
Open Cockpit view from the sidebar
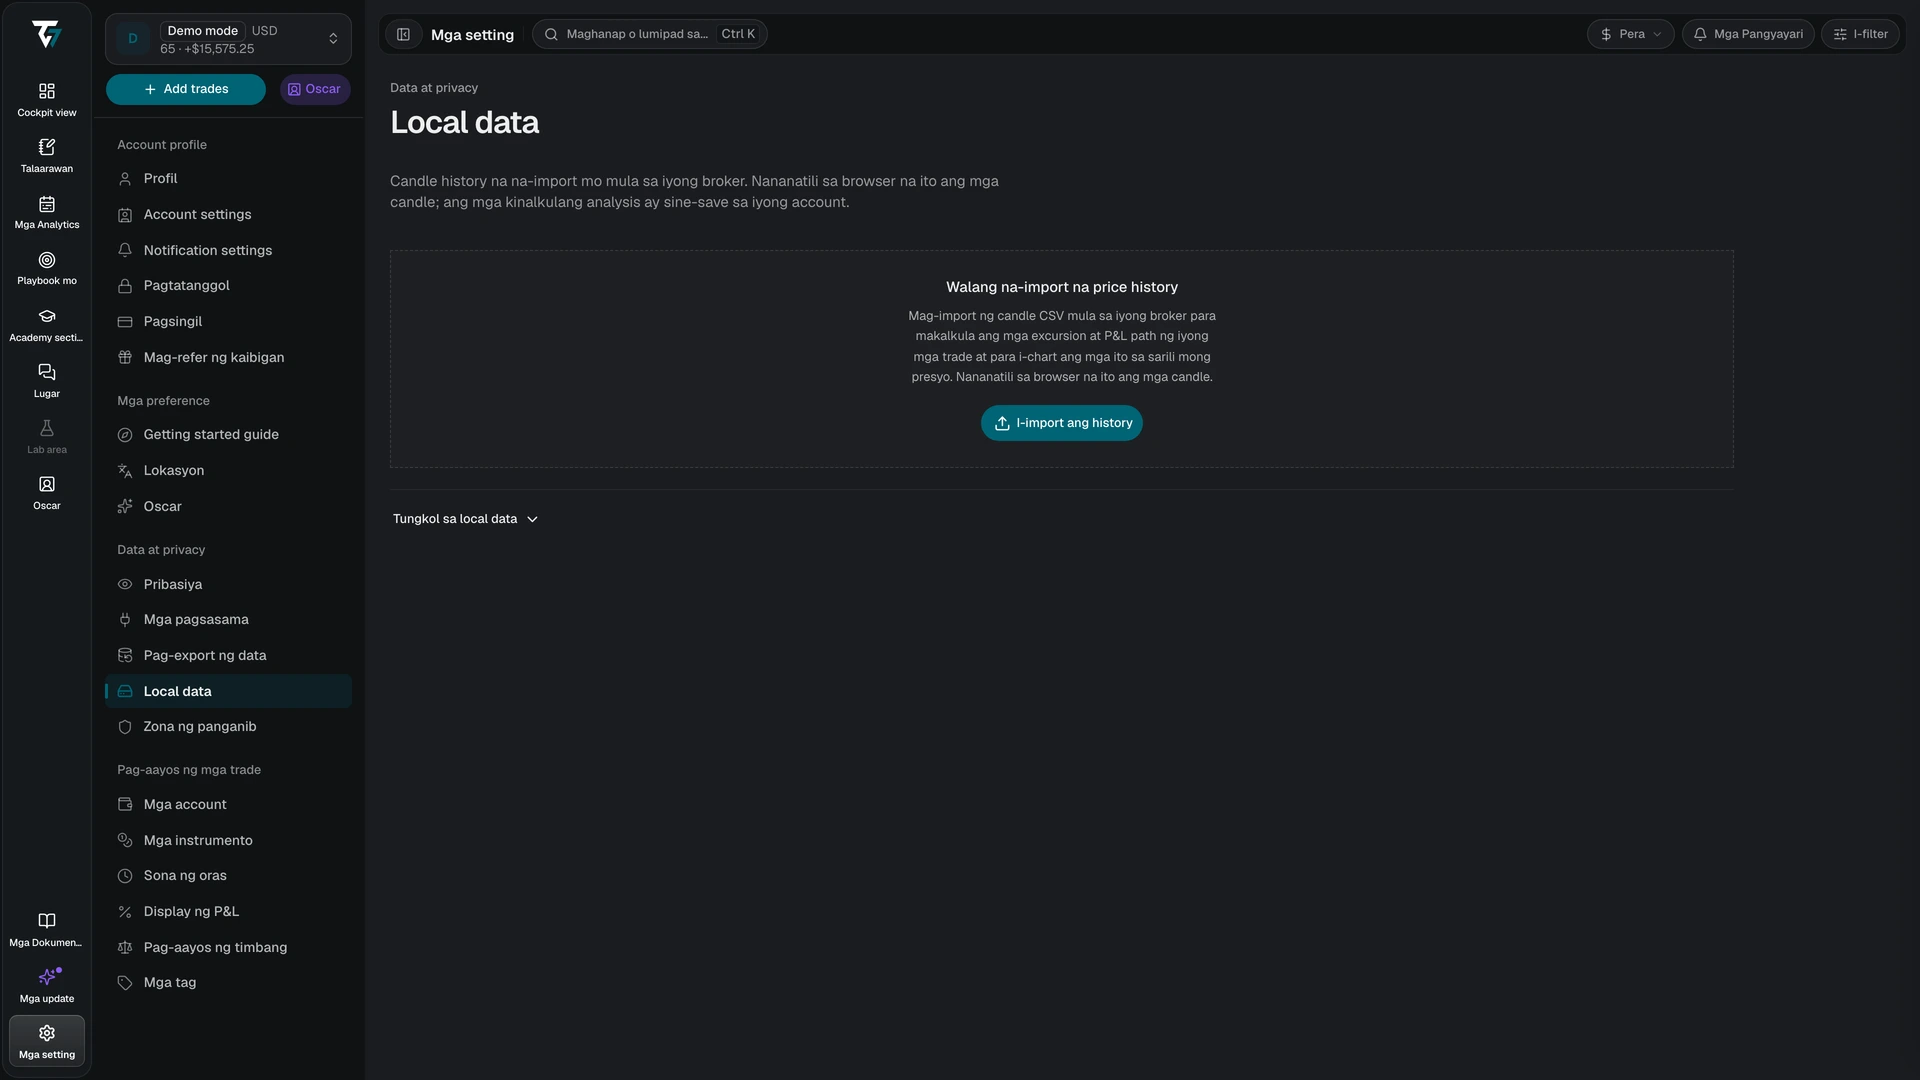click(46, 100)
